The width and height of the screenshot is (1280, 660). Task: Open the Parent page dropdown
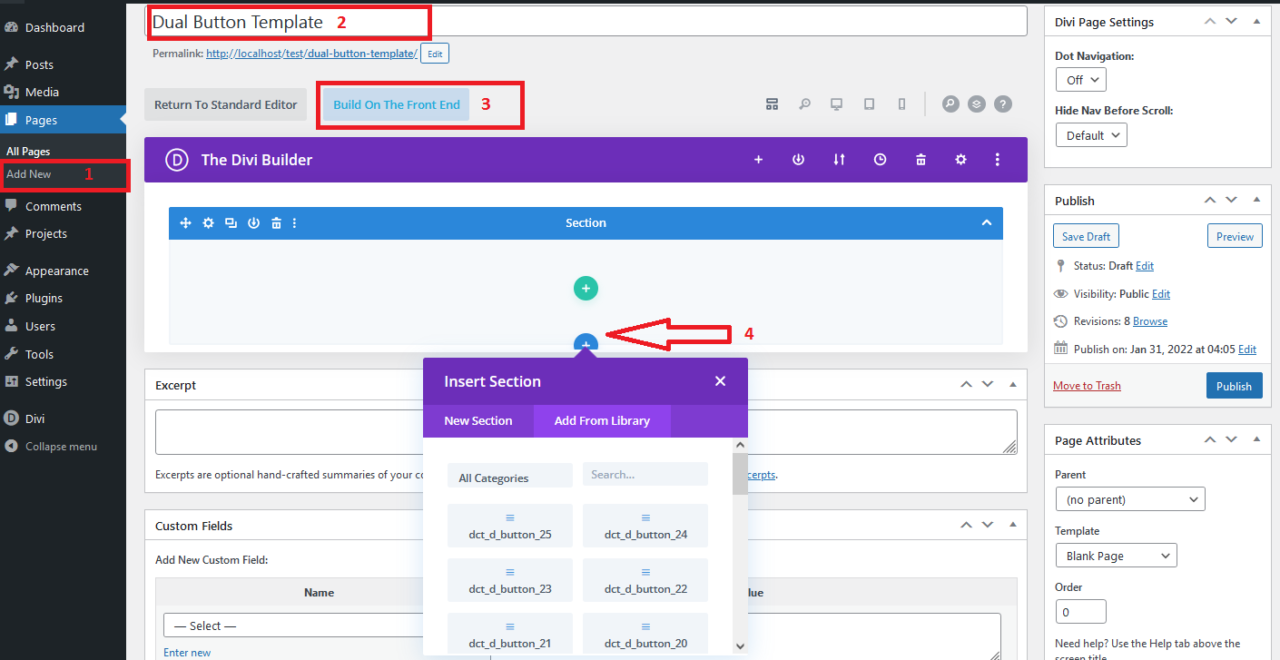coord(1130,499)
